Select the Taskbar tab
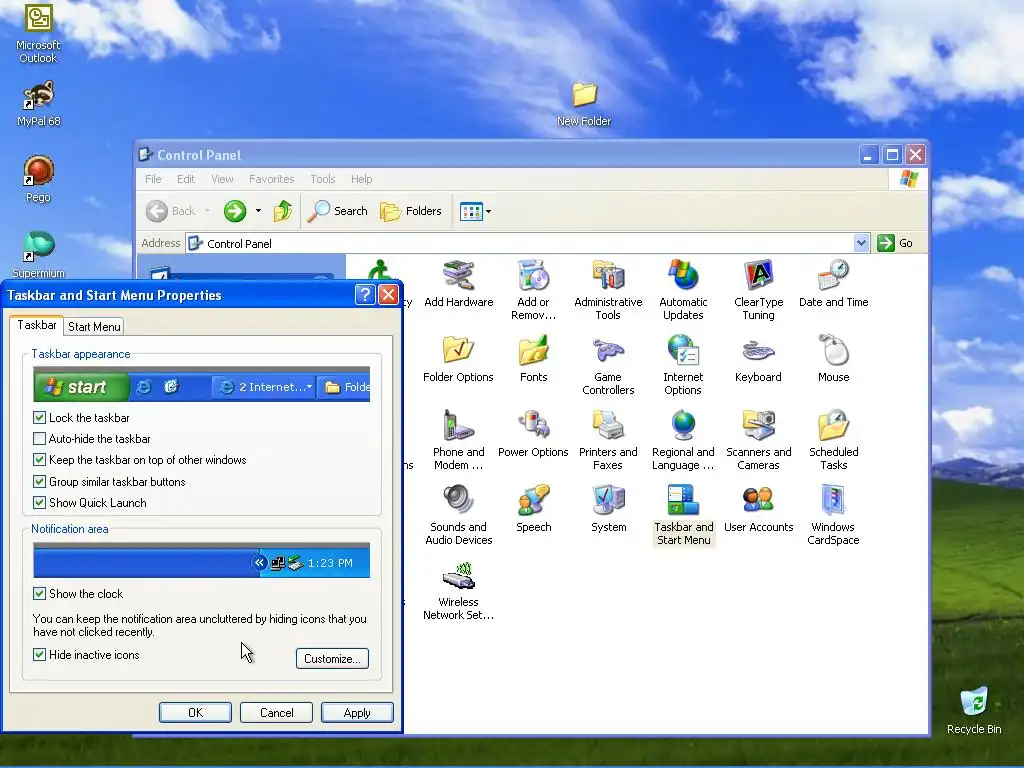 [37, 325]
